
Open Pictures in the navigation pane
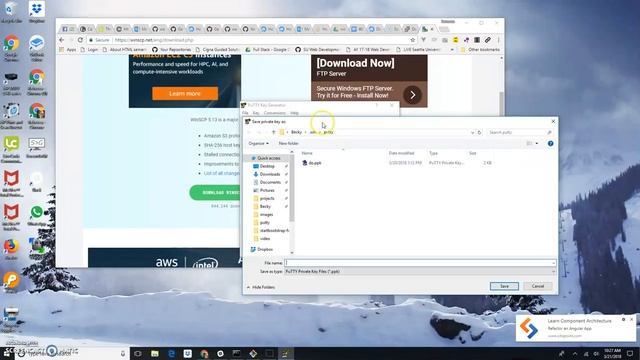click(x=267, y=190)
